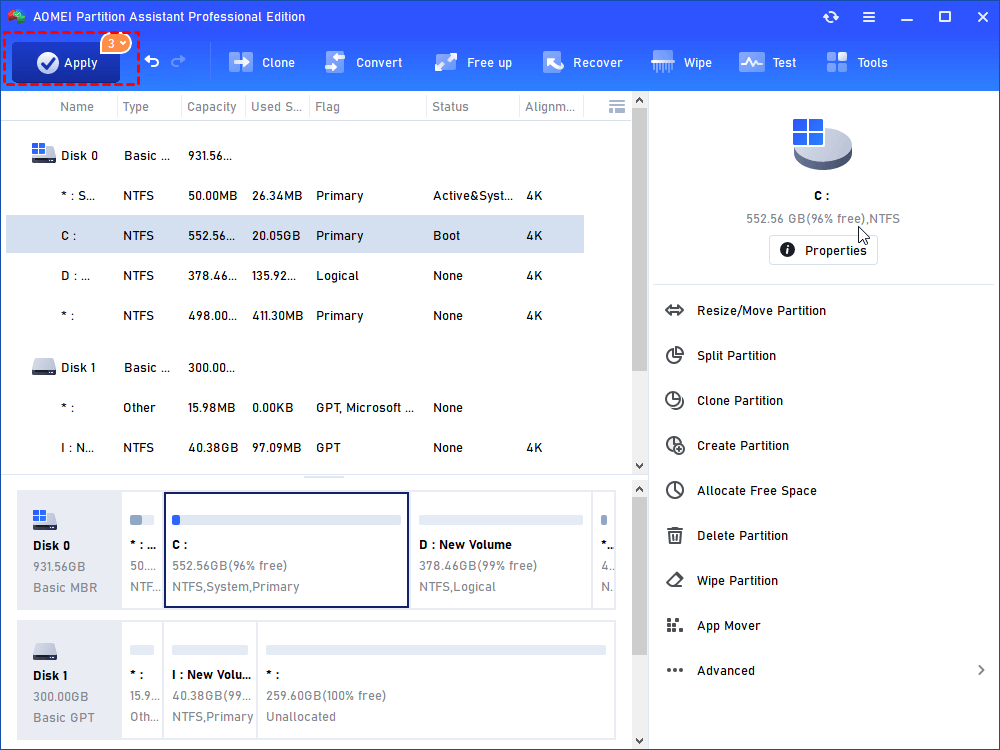Select Disk 1 block in disk map

click(x=70, y=680)
